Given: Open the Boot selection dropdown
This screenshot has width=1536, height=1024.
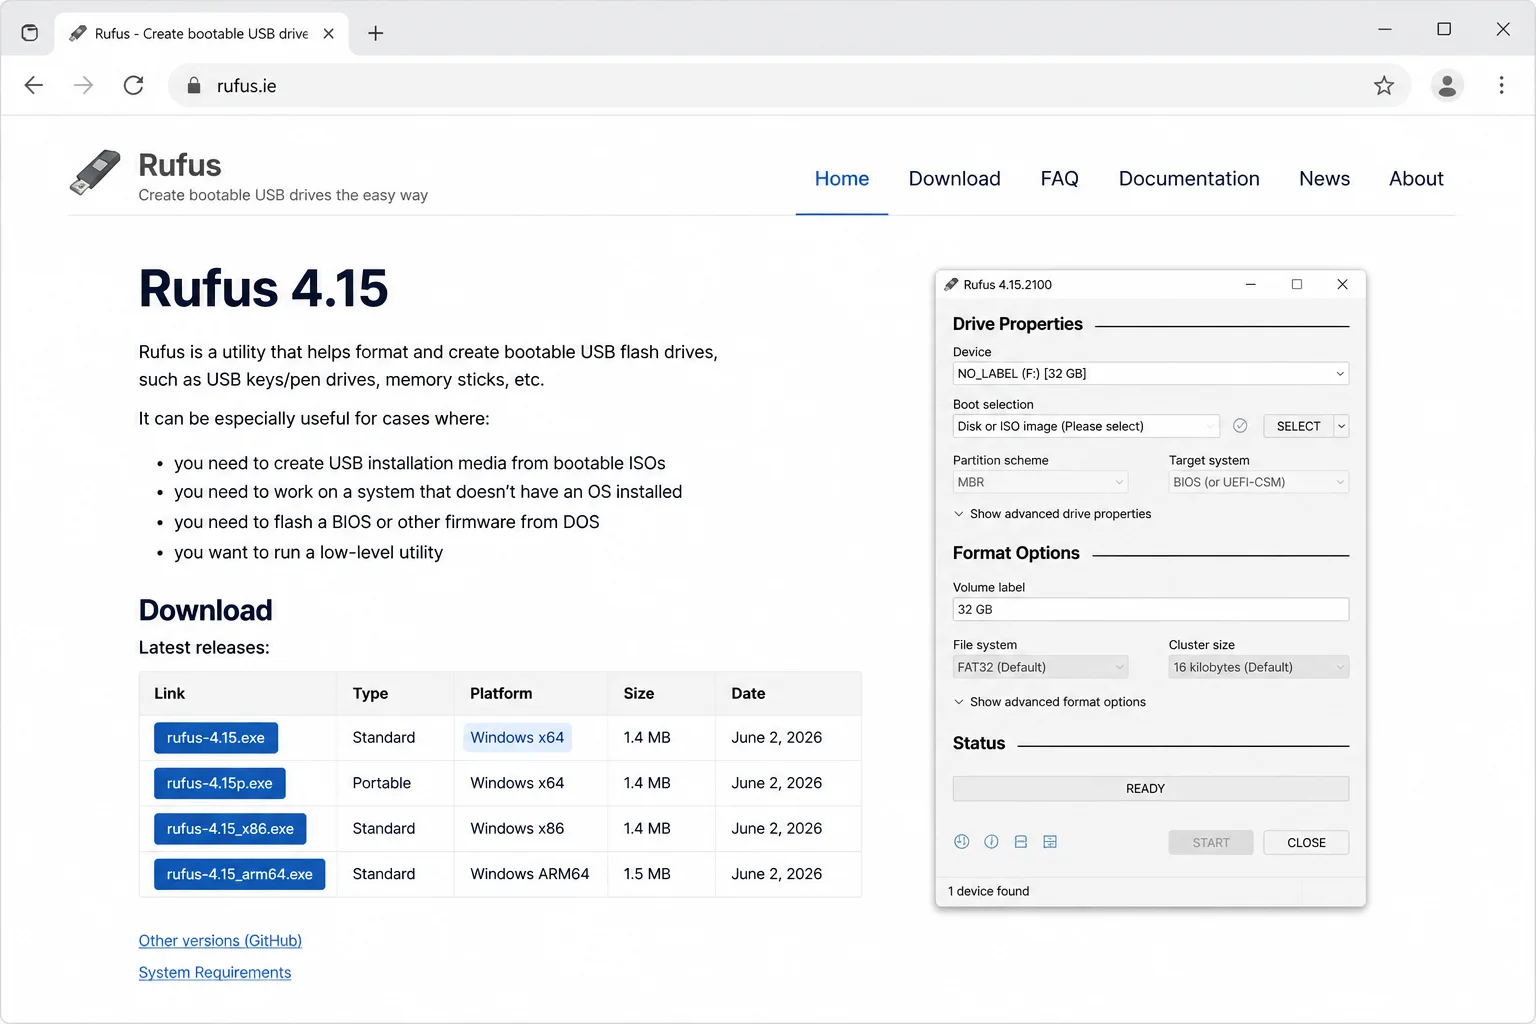Looking at the screenshot, I should (1086, 426).
